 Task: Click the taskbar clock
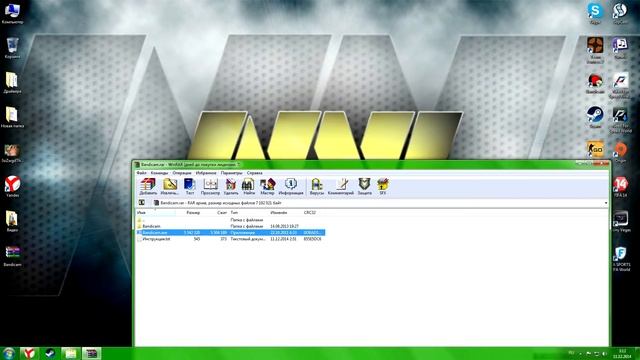click(622, 353)
